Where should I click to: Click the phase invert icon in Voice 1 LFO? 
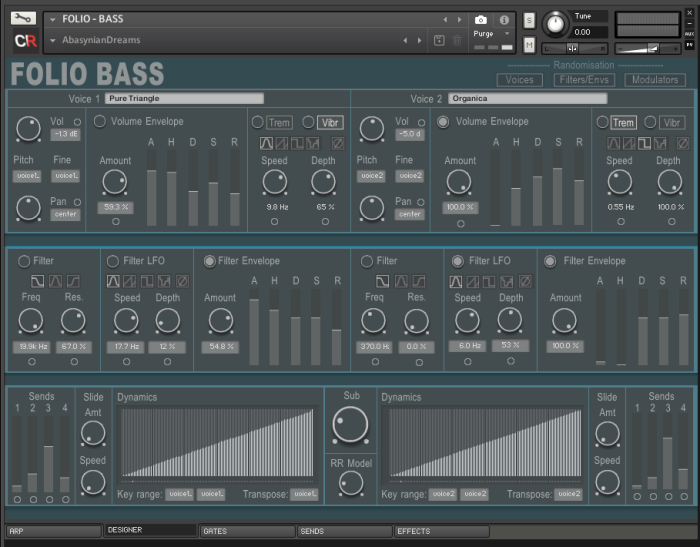(338, 143)
